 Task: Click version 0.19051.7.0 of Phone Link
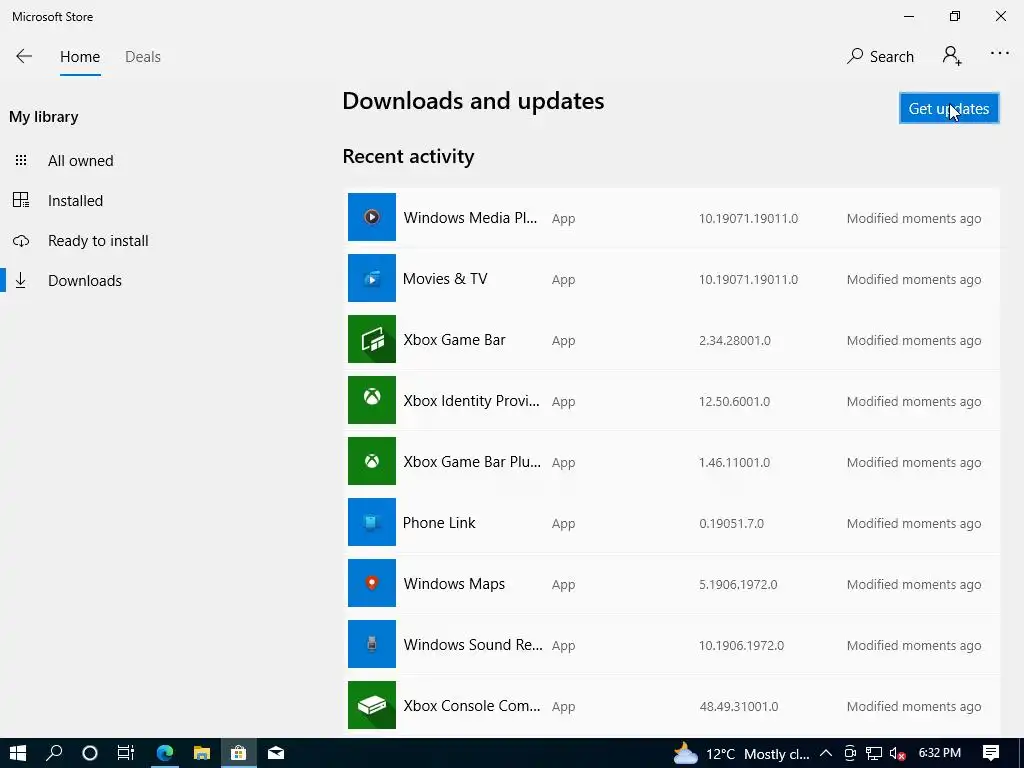coord(731,523)
